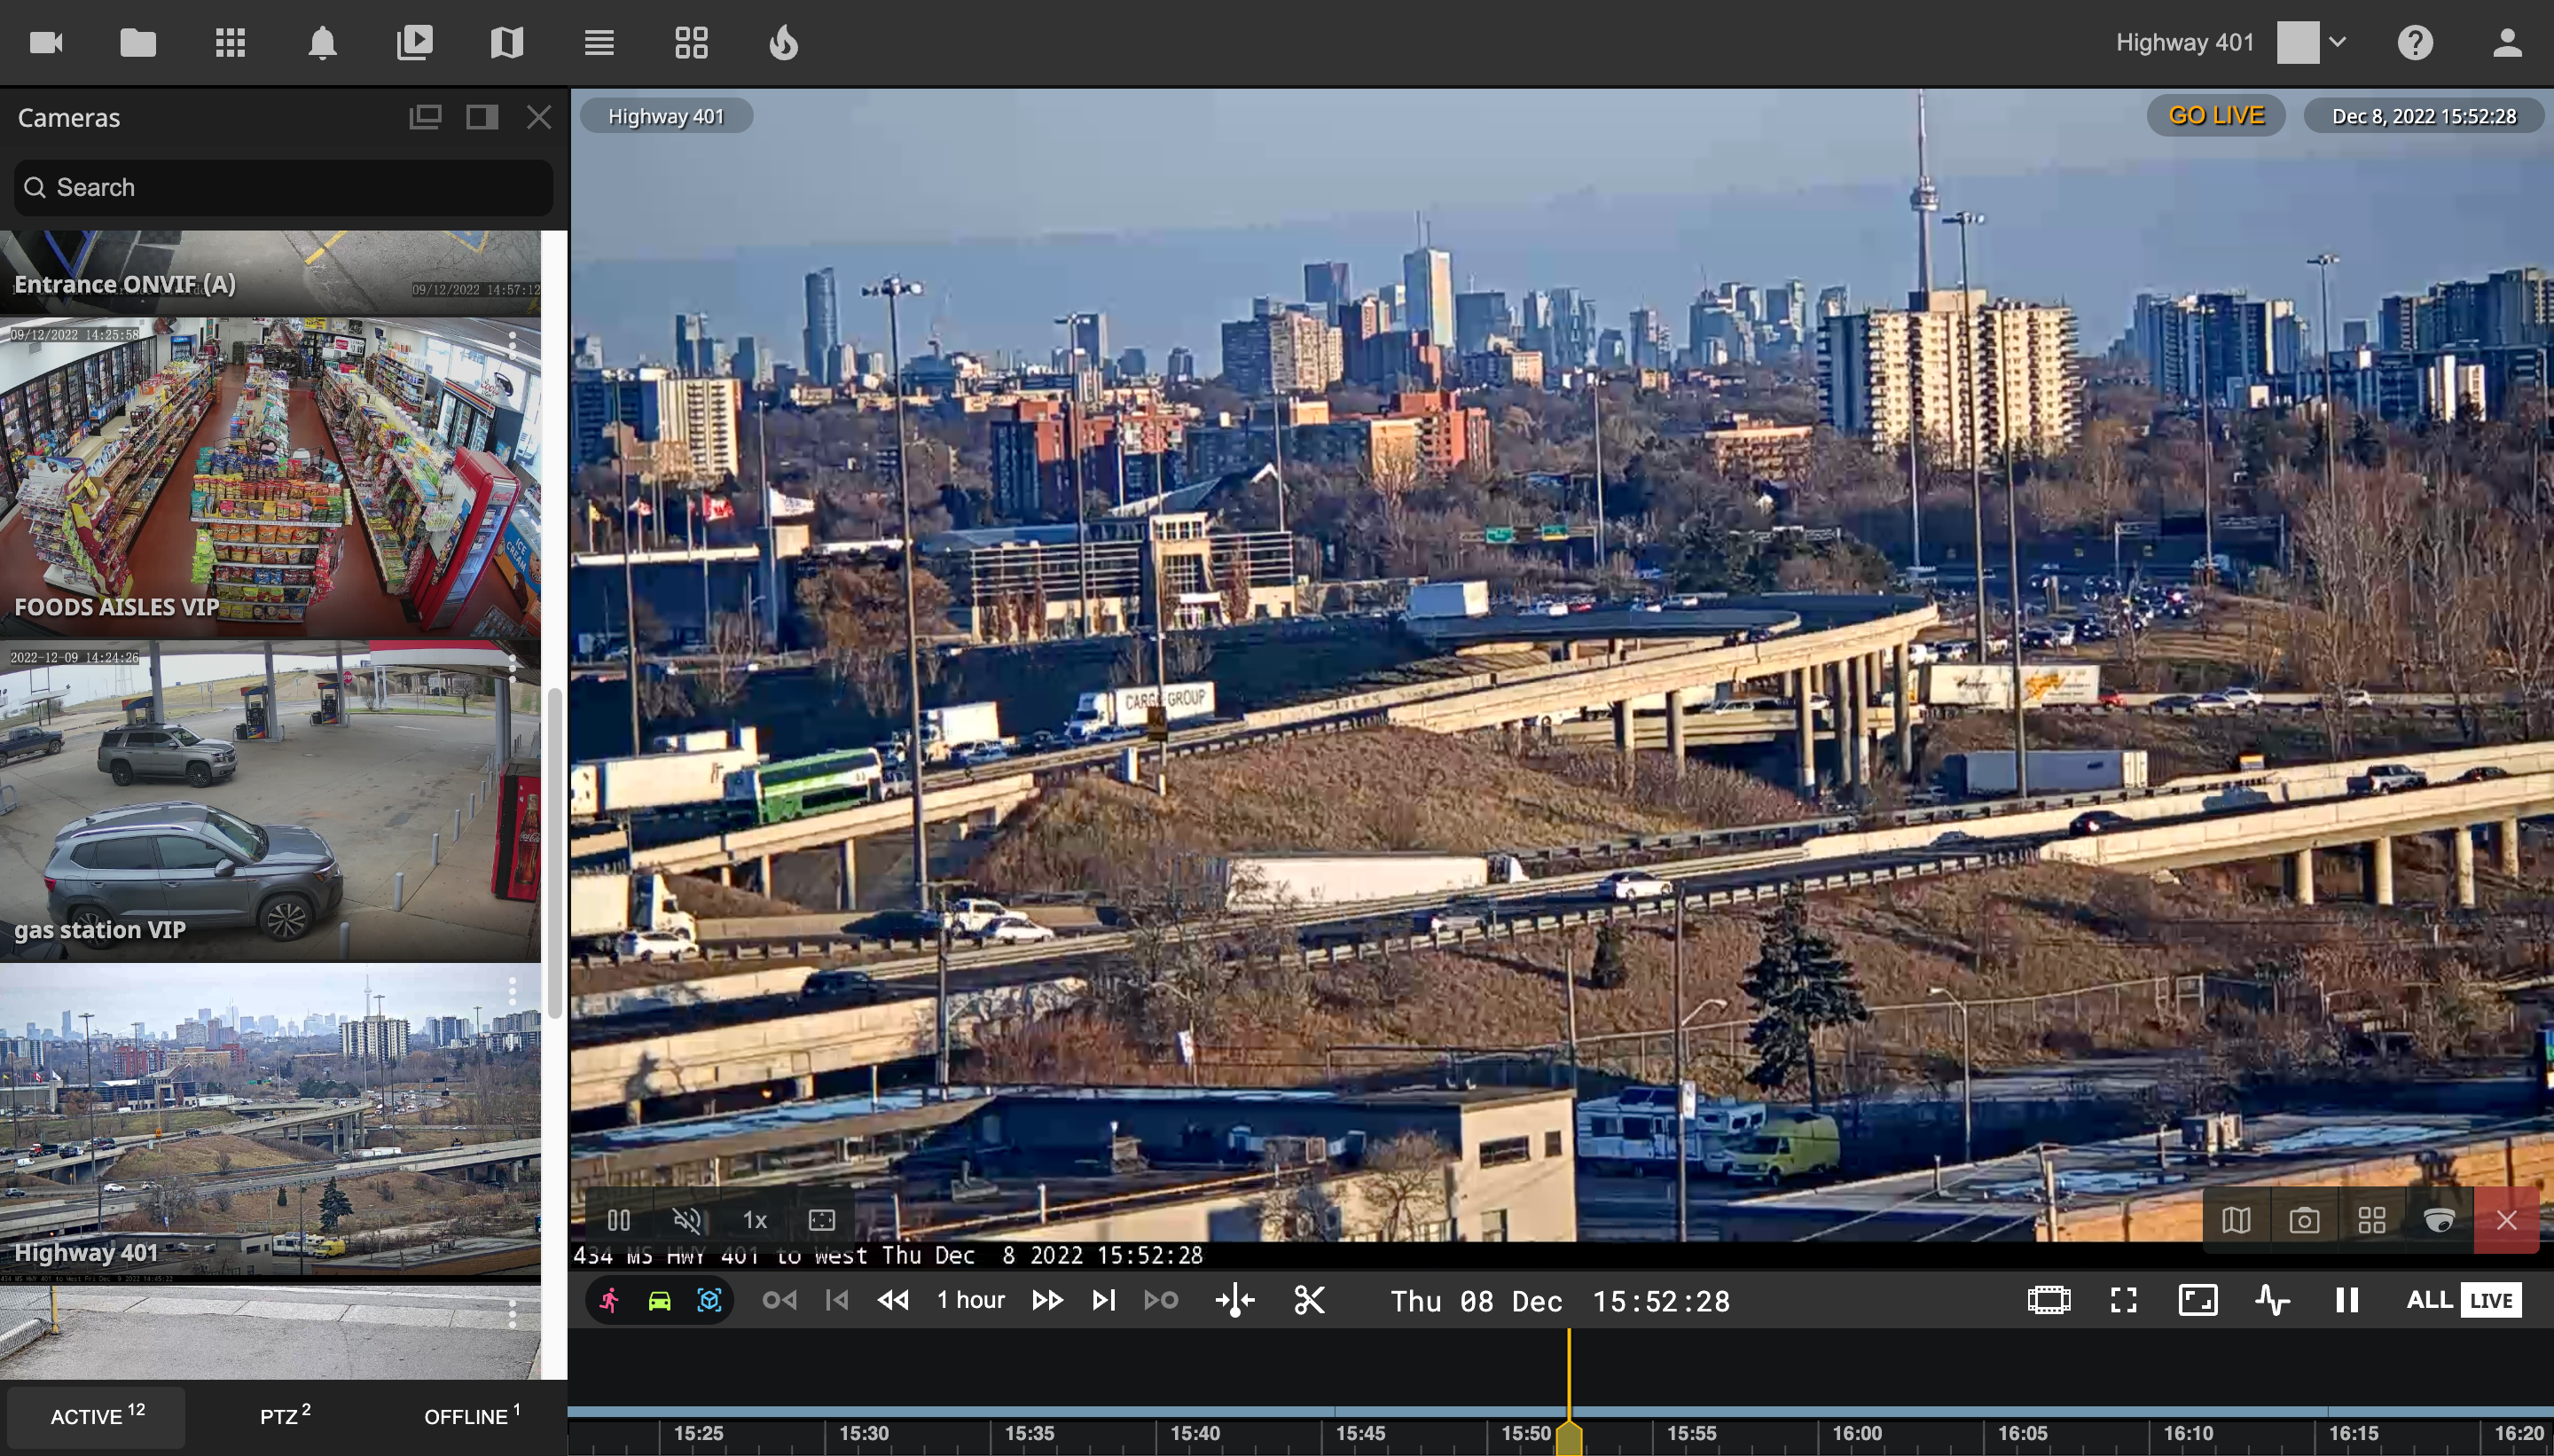Click the scissors clip export icon

[x=1309, y=1300]
